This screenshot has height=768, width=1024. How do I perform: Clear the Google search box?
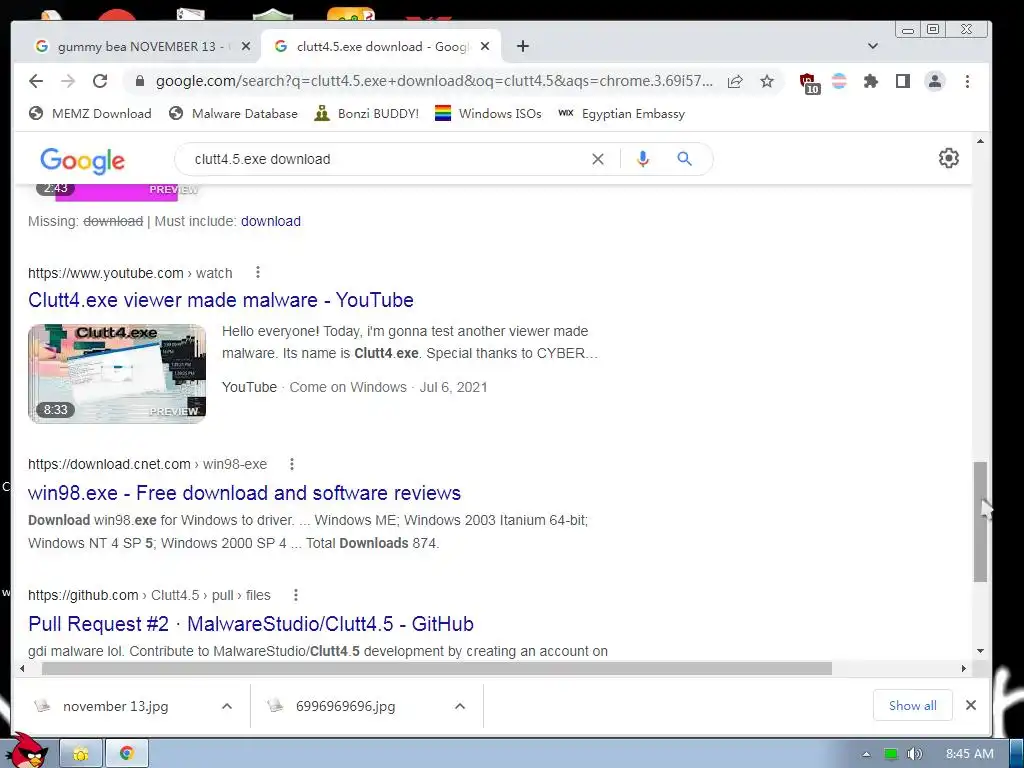tap(598, 159)
